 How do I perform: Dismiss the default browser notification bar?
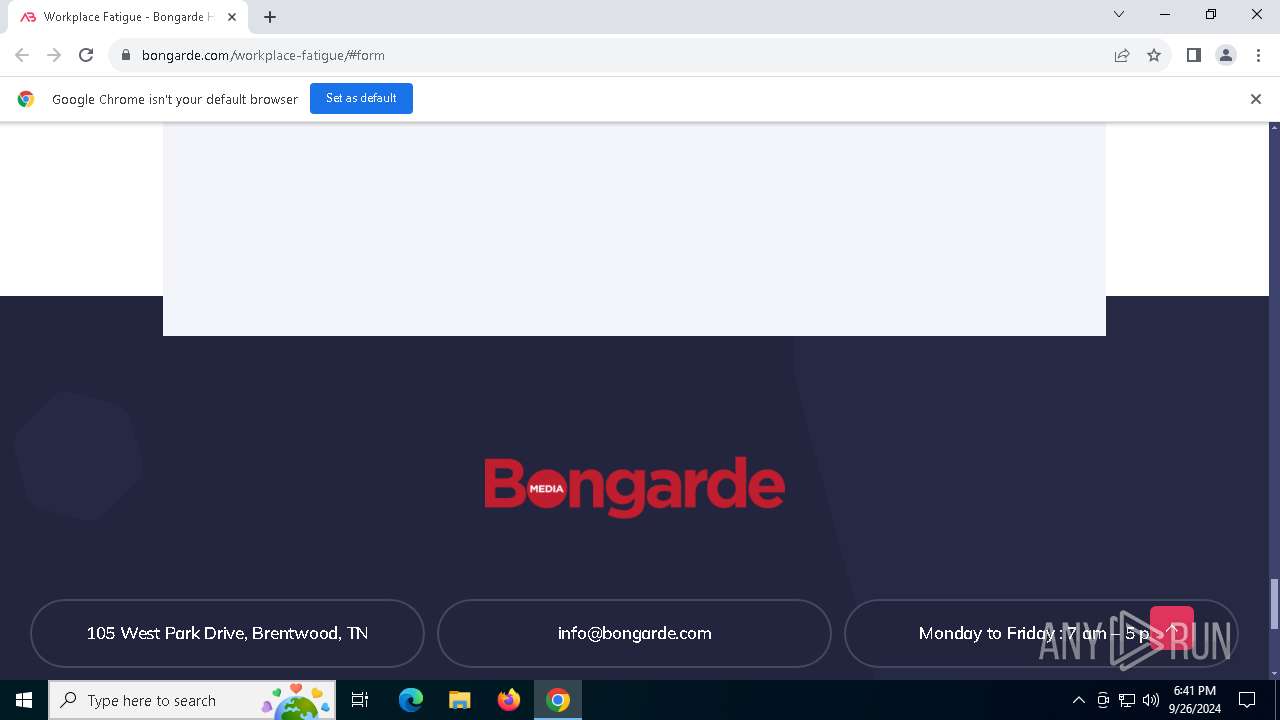pos(1256,99)
